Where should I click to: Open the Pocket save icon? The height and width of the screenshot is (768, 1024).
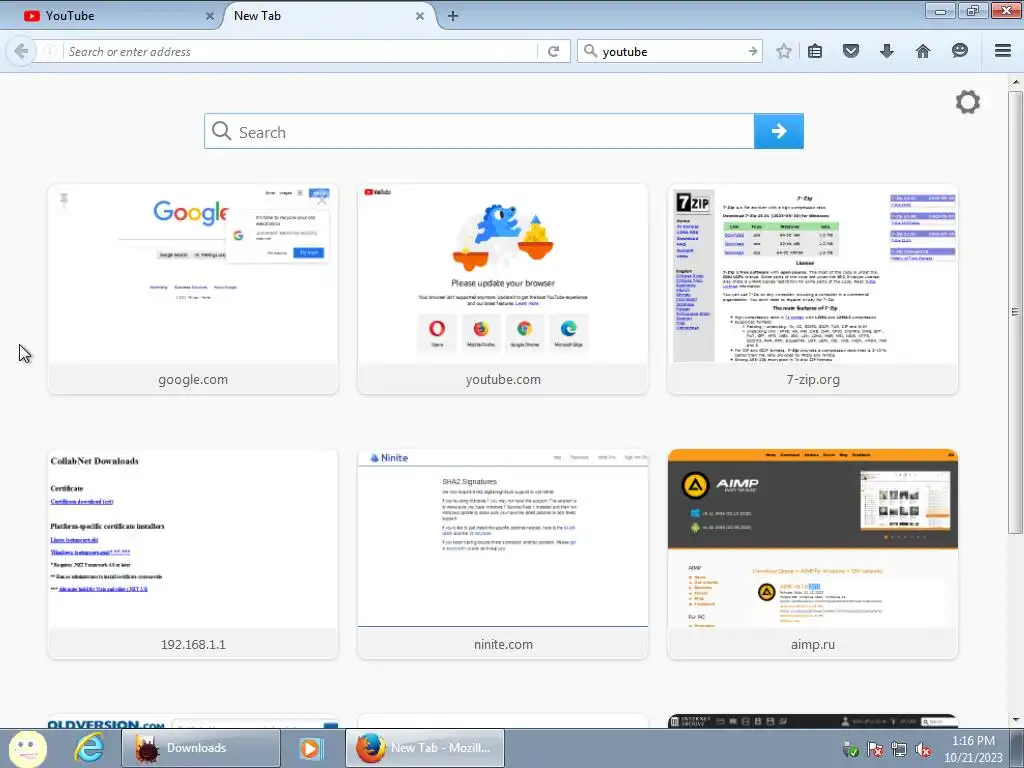click(850, 51)
